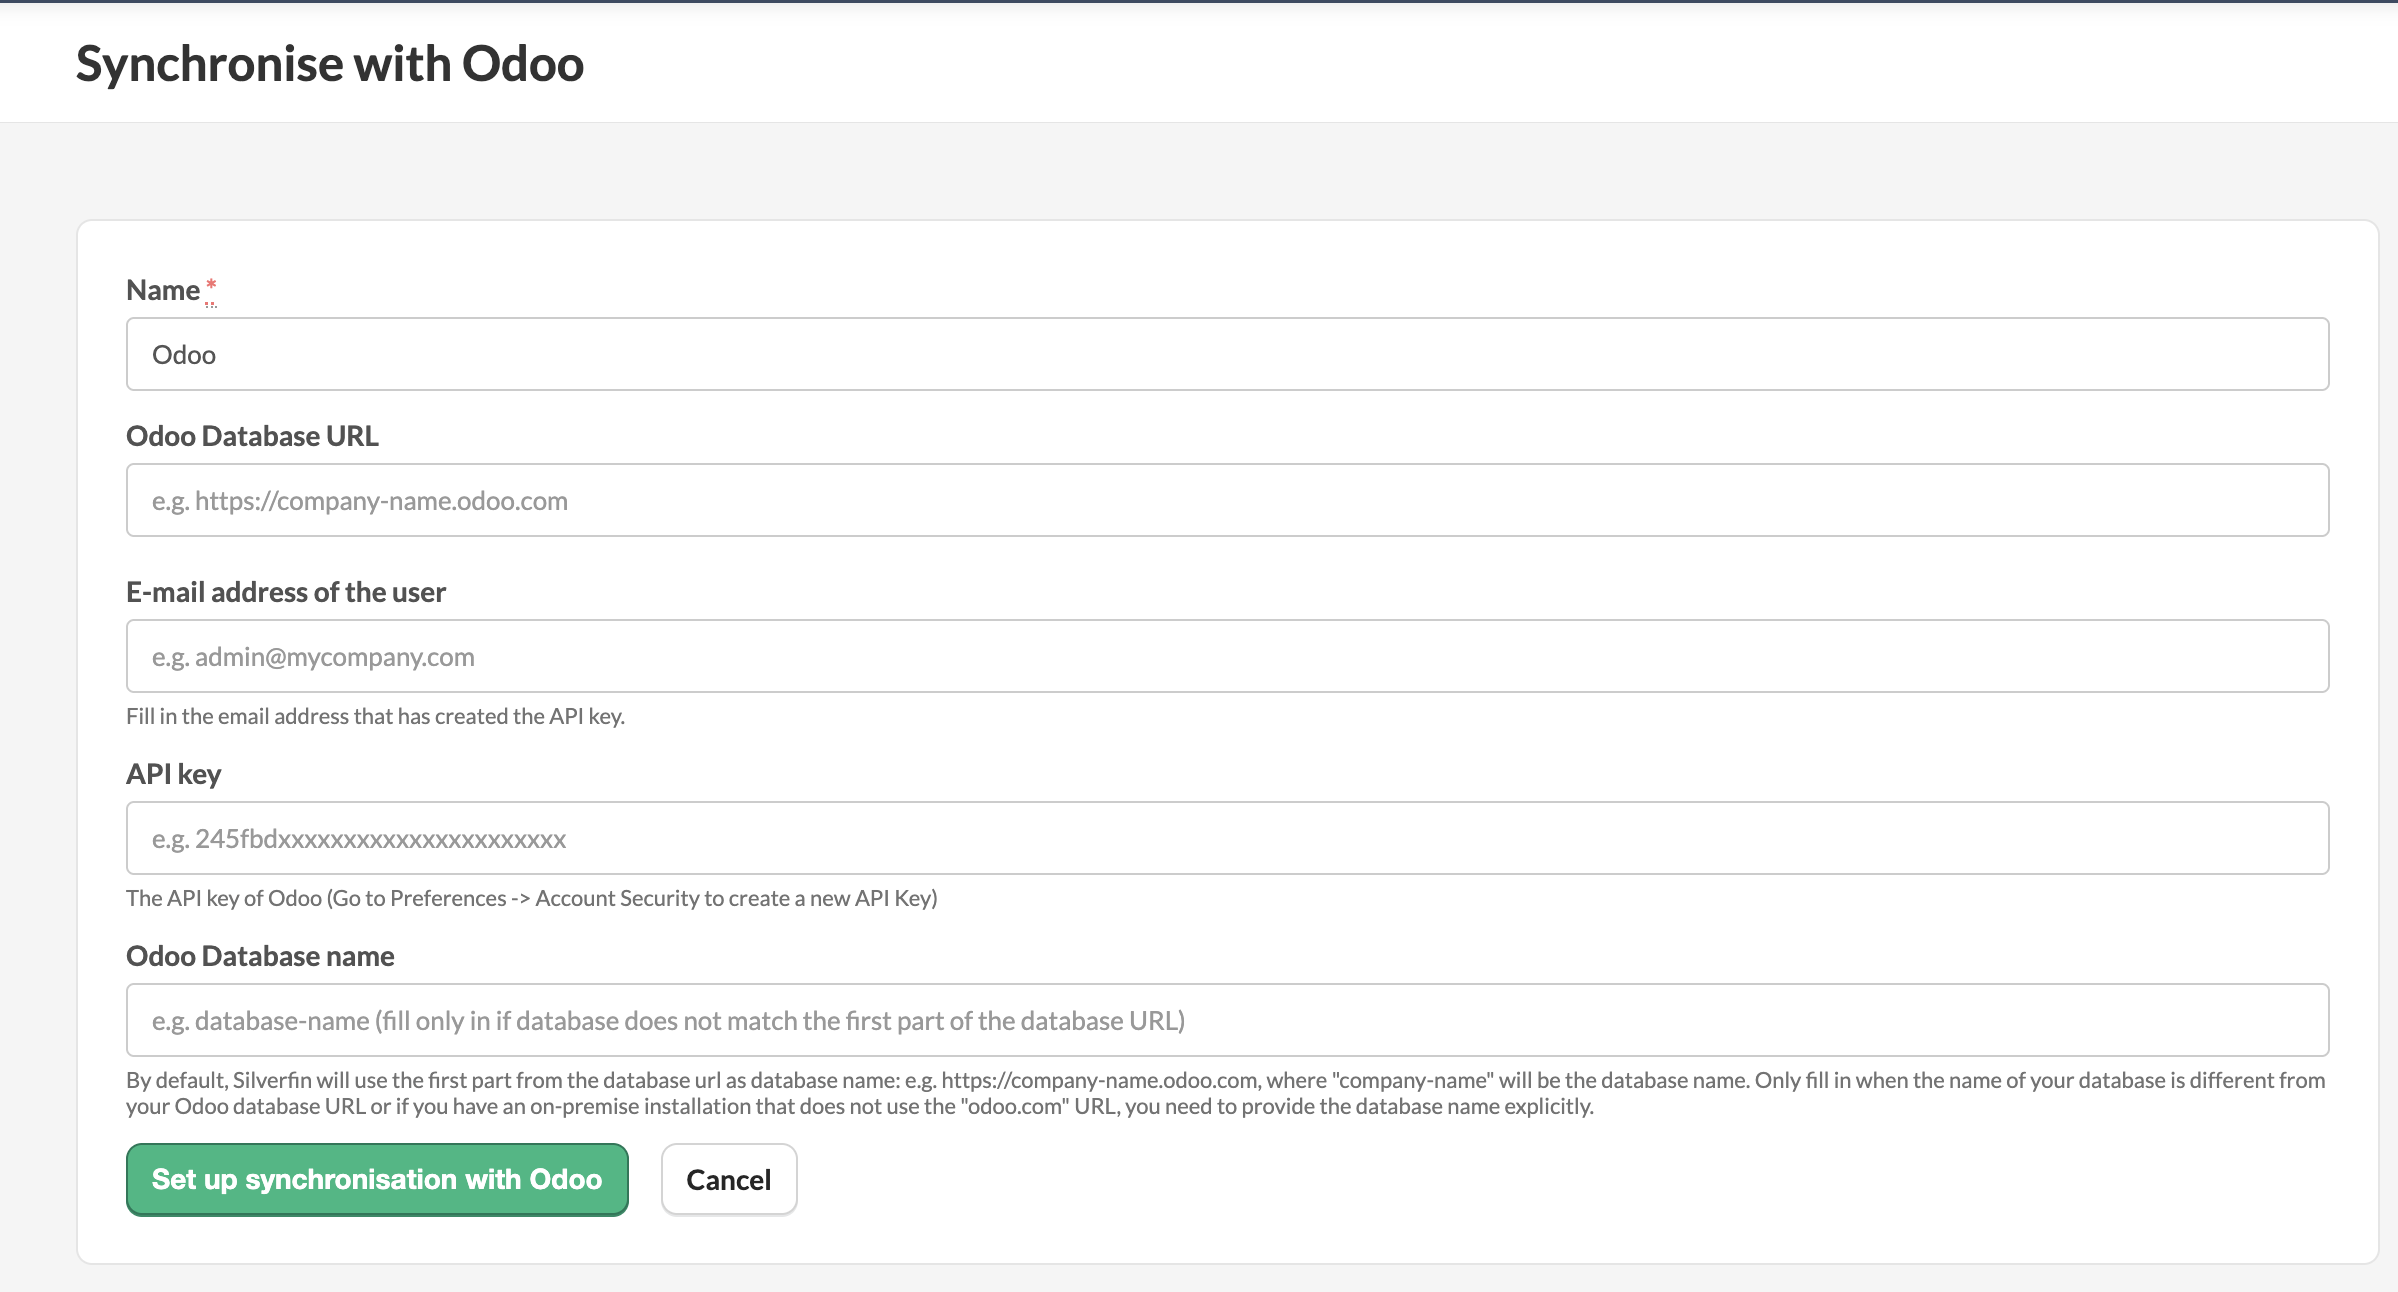Click the E-mail address of the user label

pos(286,592)
